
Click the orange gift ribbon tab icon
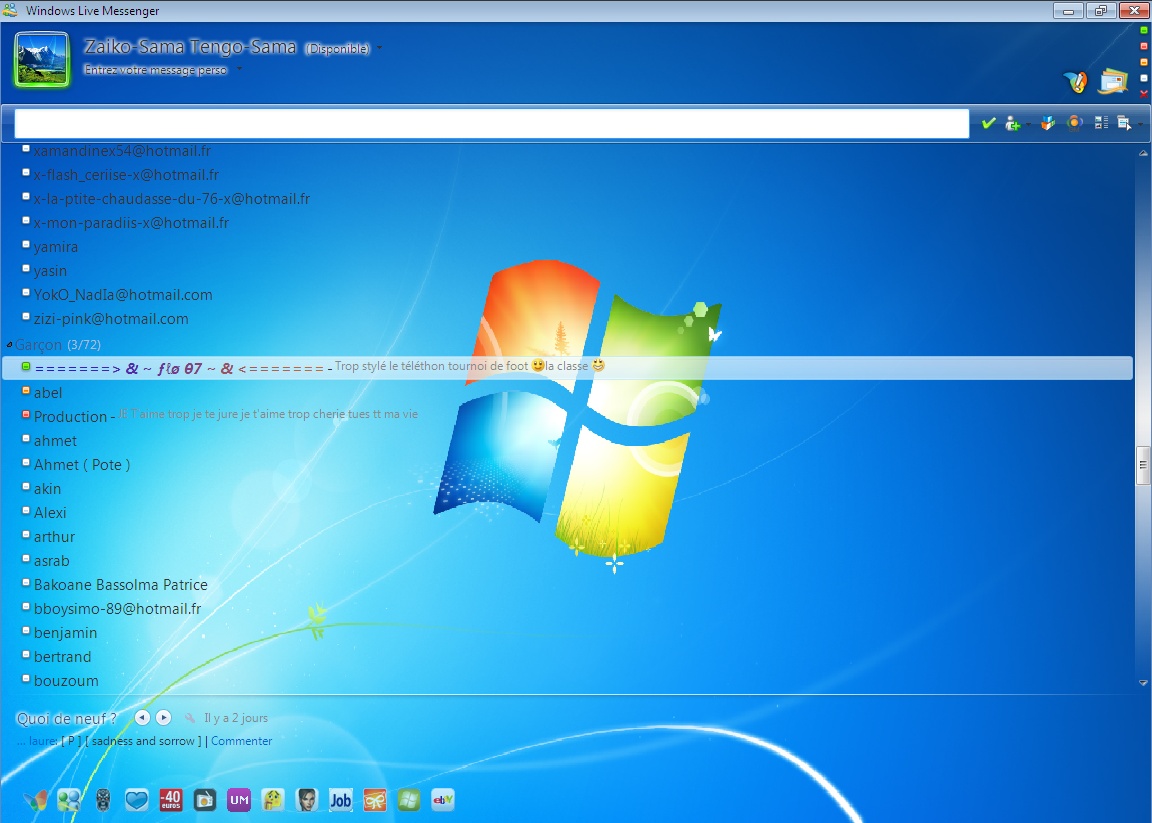pos(375,799)
